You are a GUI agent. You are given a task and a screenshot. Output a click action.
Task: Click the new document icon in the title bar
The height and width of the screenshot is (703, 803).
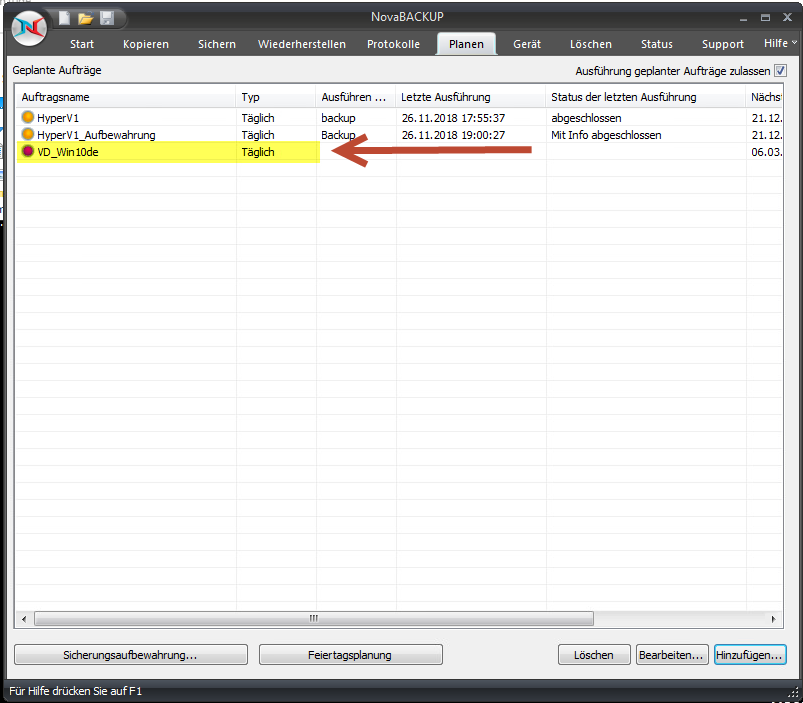(65, 18)
